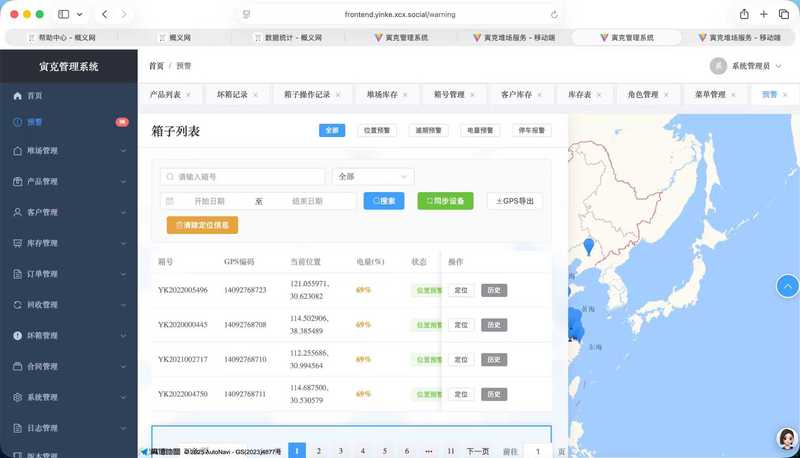The width and height of the screenshot is (800, 458).
Task: Click the green 同步设备 button
Action: coord(445,201)
